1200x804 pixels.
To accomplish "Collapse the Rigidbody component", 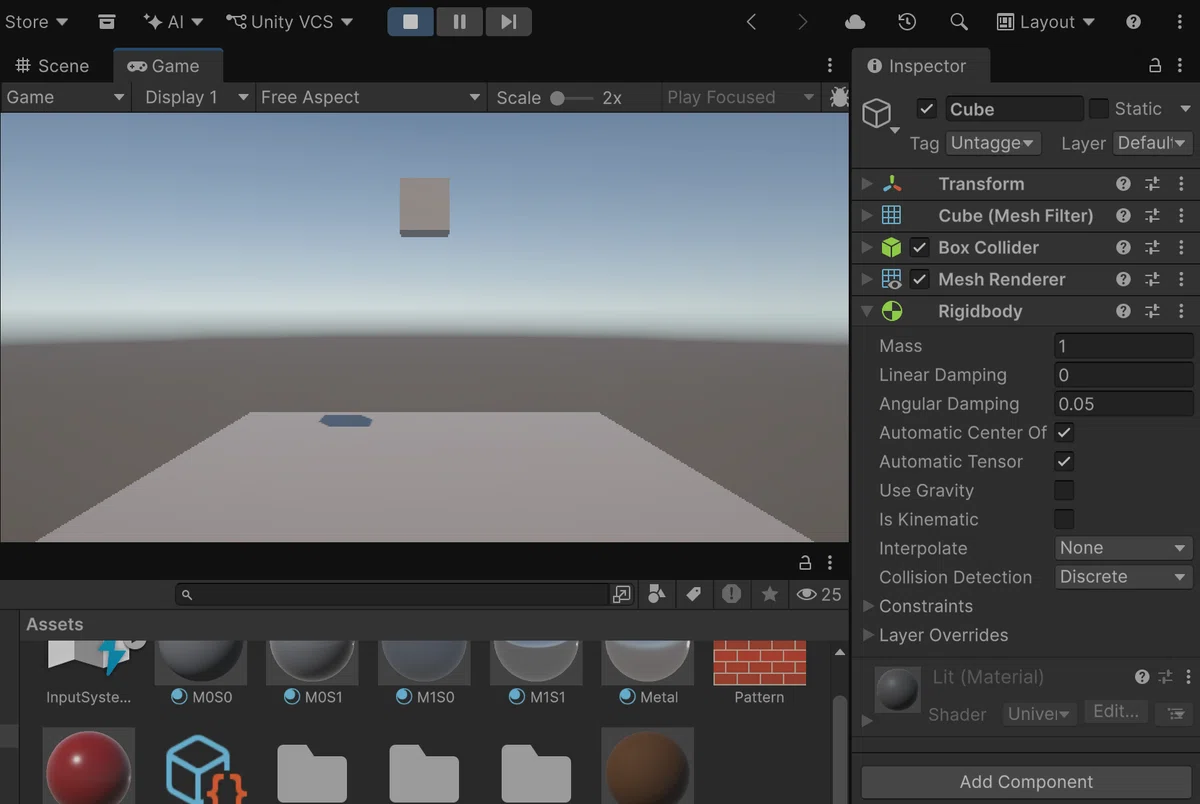I will click(x=867, y=312).
